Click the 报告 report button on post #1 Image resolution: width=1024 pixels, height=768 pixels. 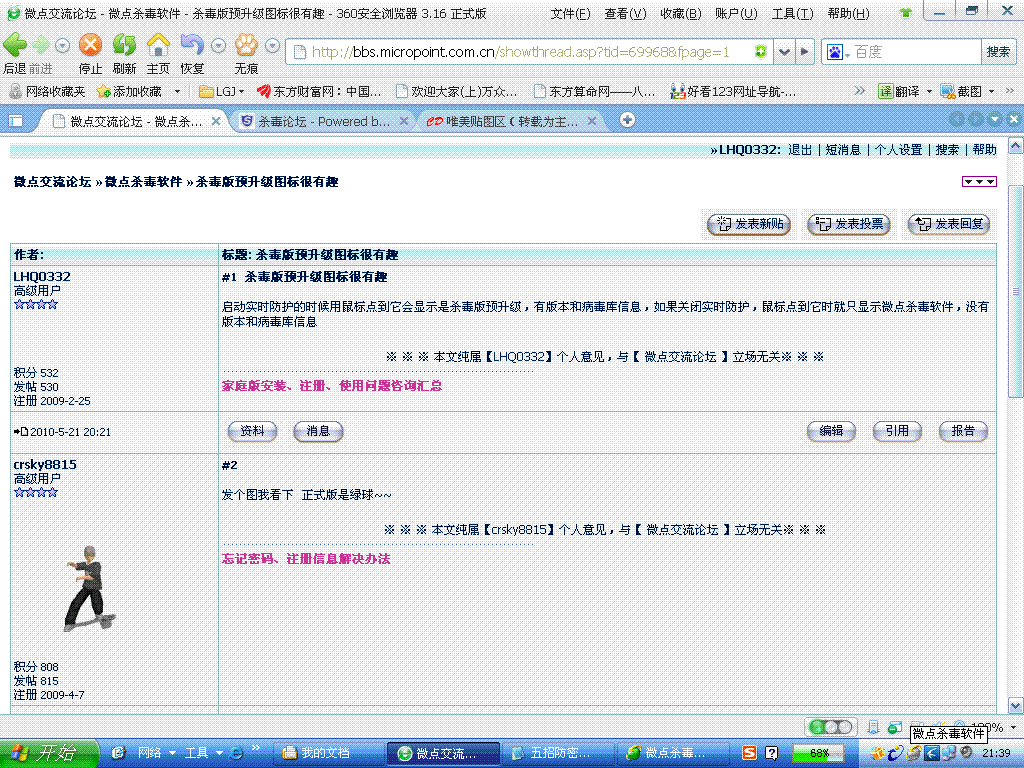963,431
